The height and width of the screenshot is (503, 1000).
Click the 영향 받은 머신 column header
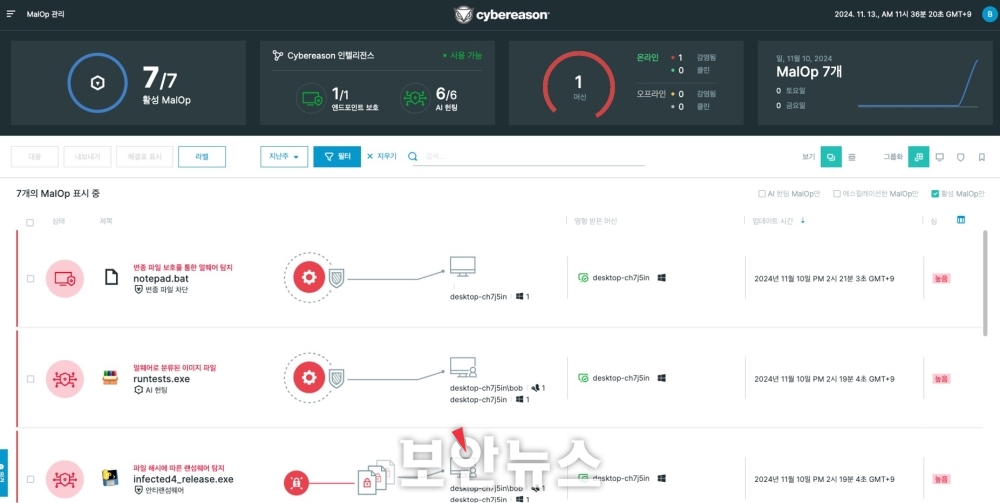(596, 221)
